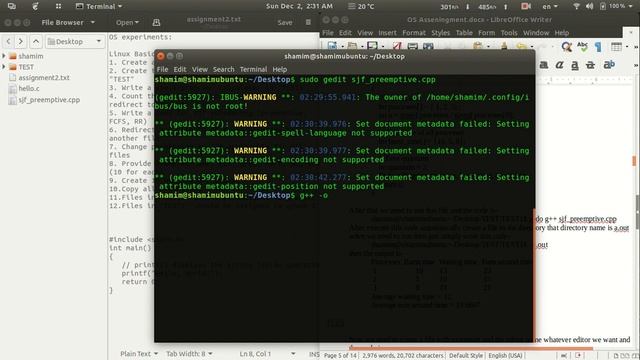640x360 pixels.
Task: Open the terminal Terminal menu
Action: click(253, 69)
